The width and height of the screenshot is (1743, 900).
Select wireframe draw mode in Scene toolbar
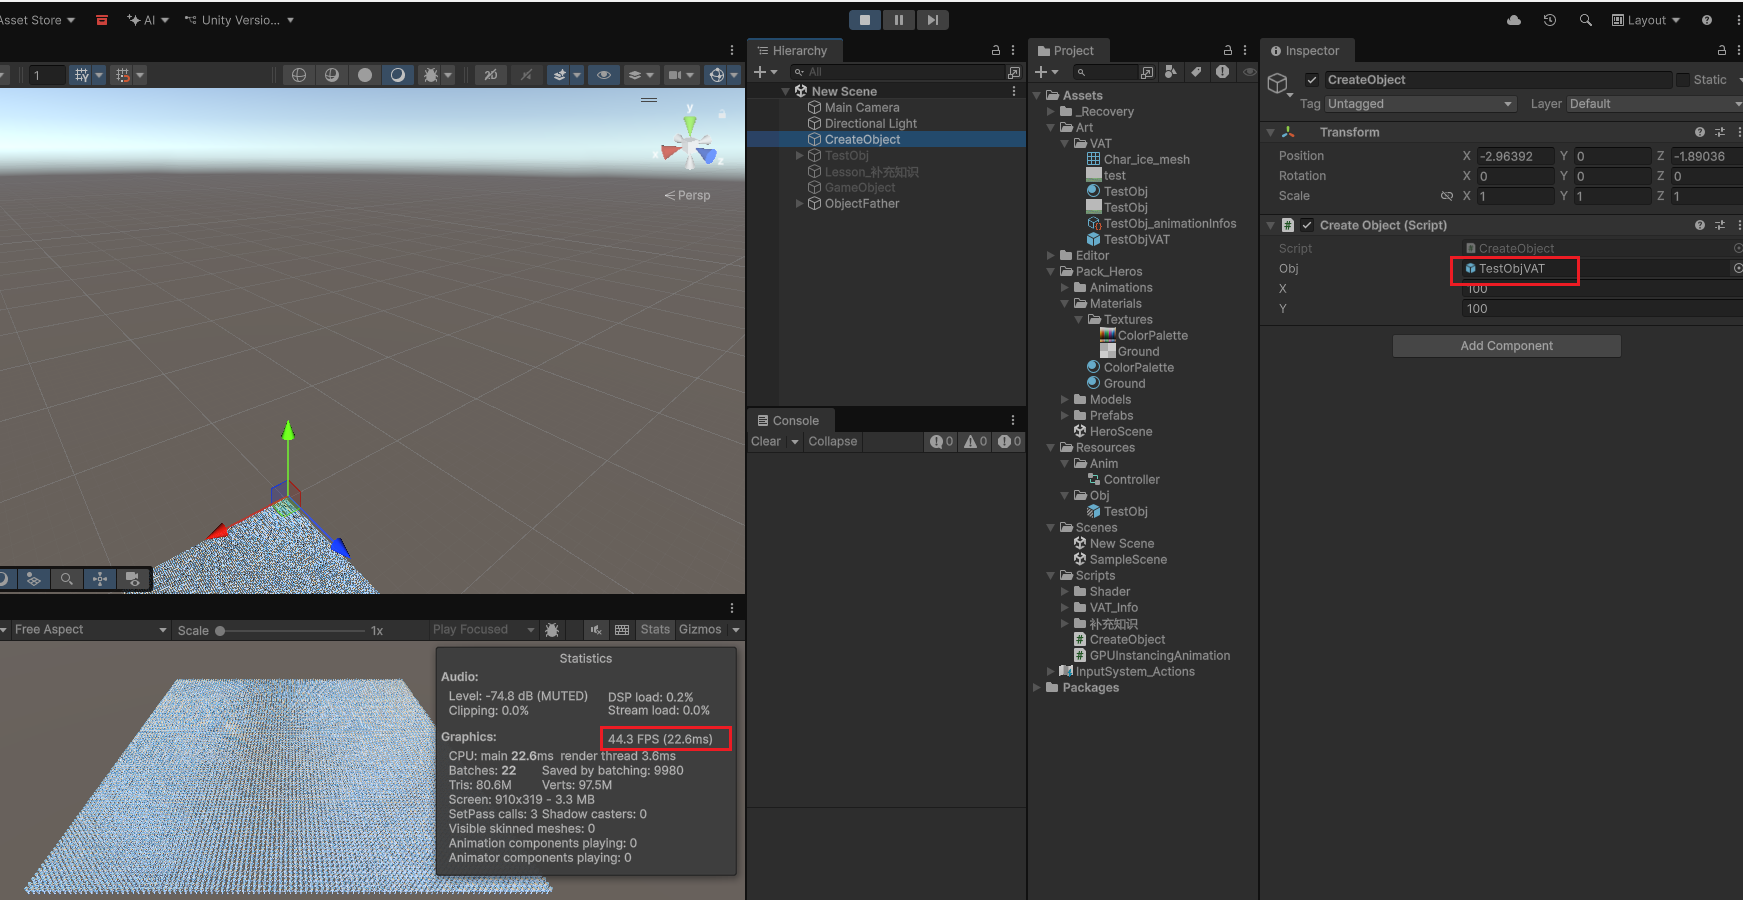point(298,75)
